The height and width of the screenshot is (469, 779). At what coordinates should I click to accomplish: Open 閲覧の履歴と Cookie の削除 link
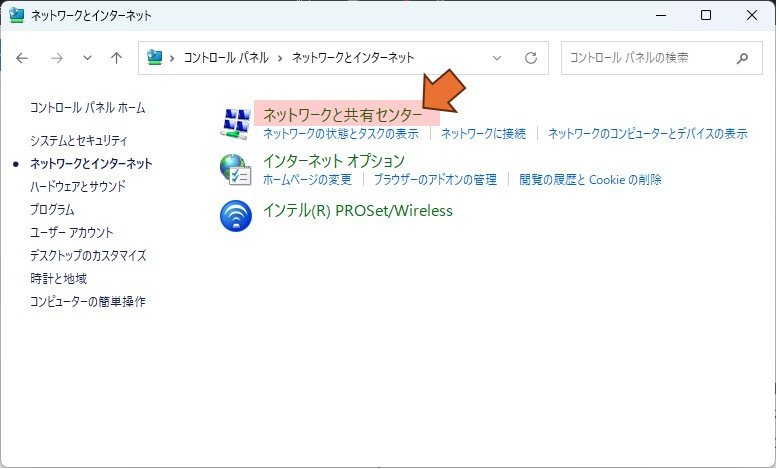click(x=590, y=180)
